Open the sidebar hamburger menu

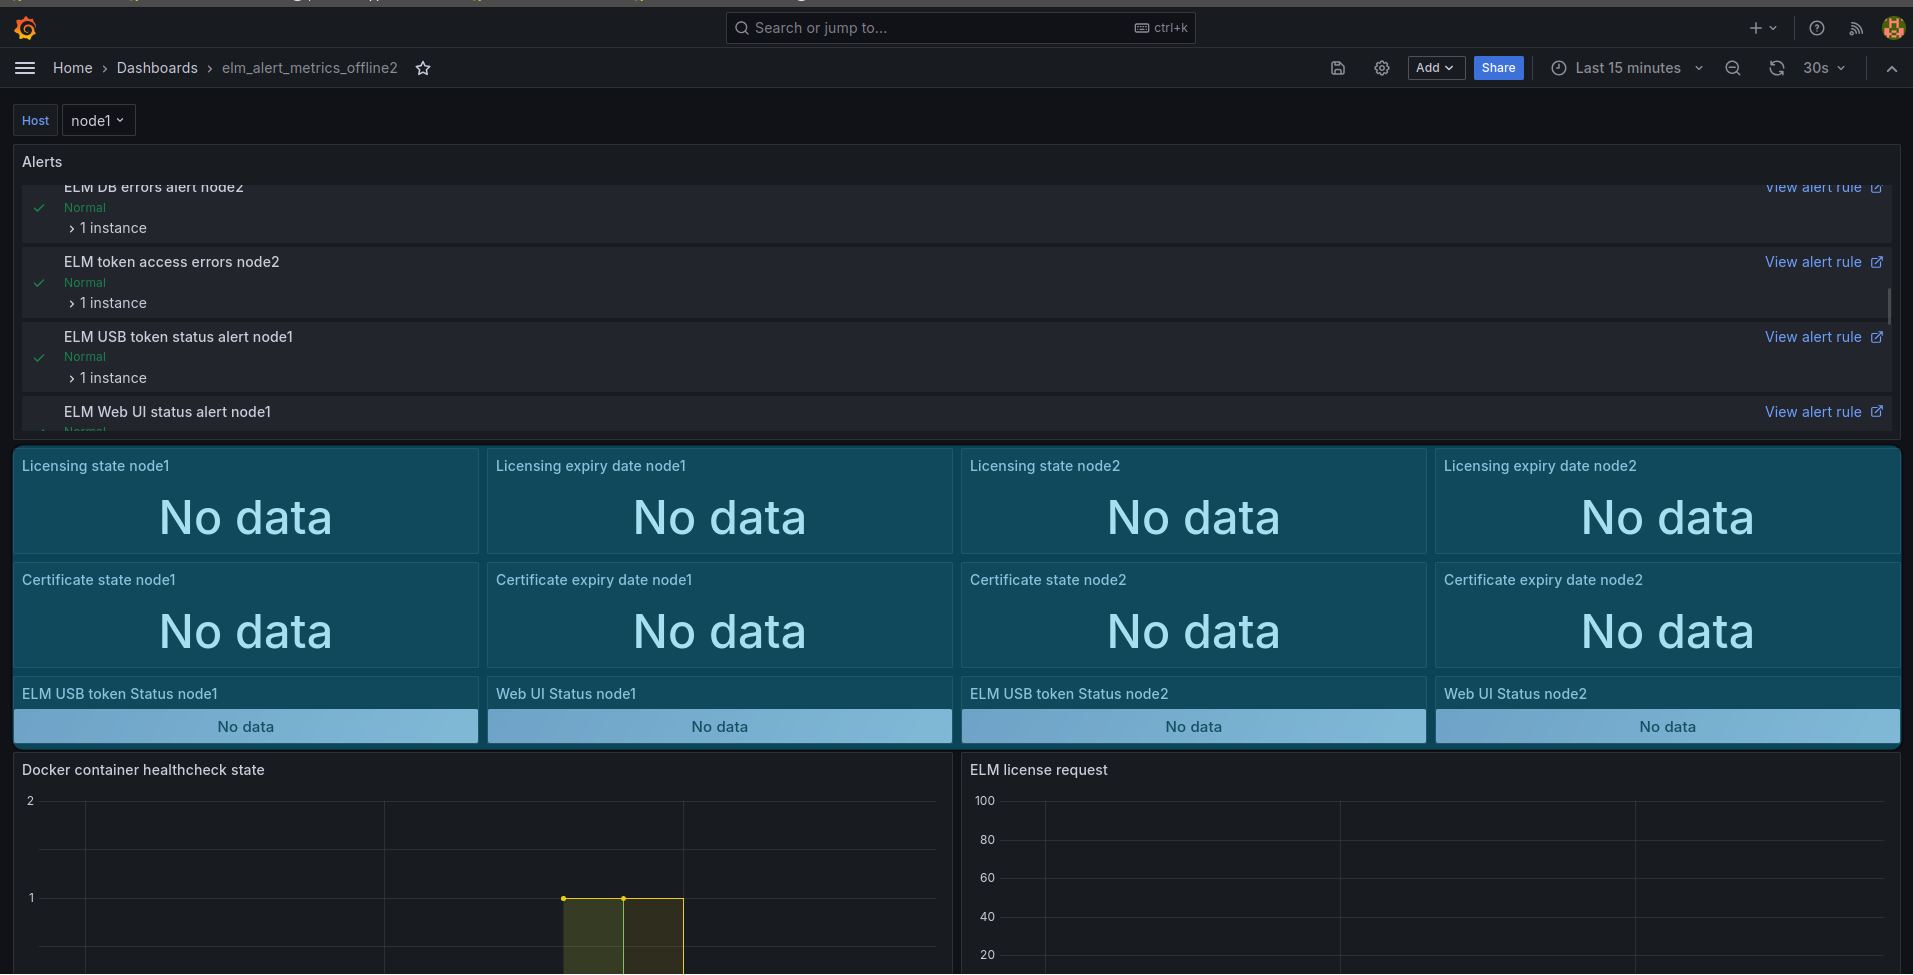click(25, 68)
